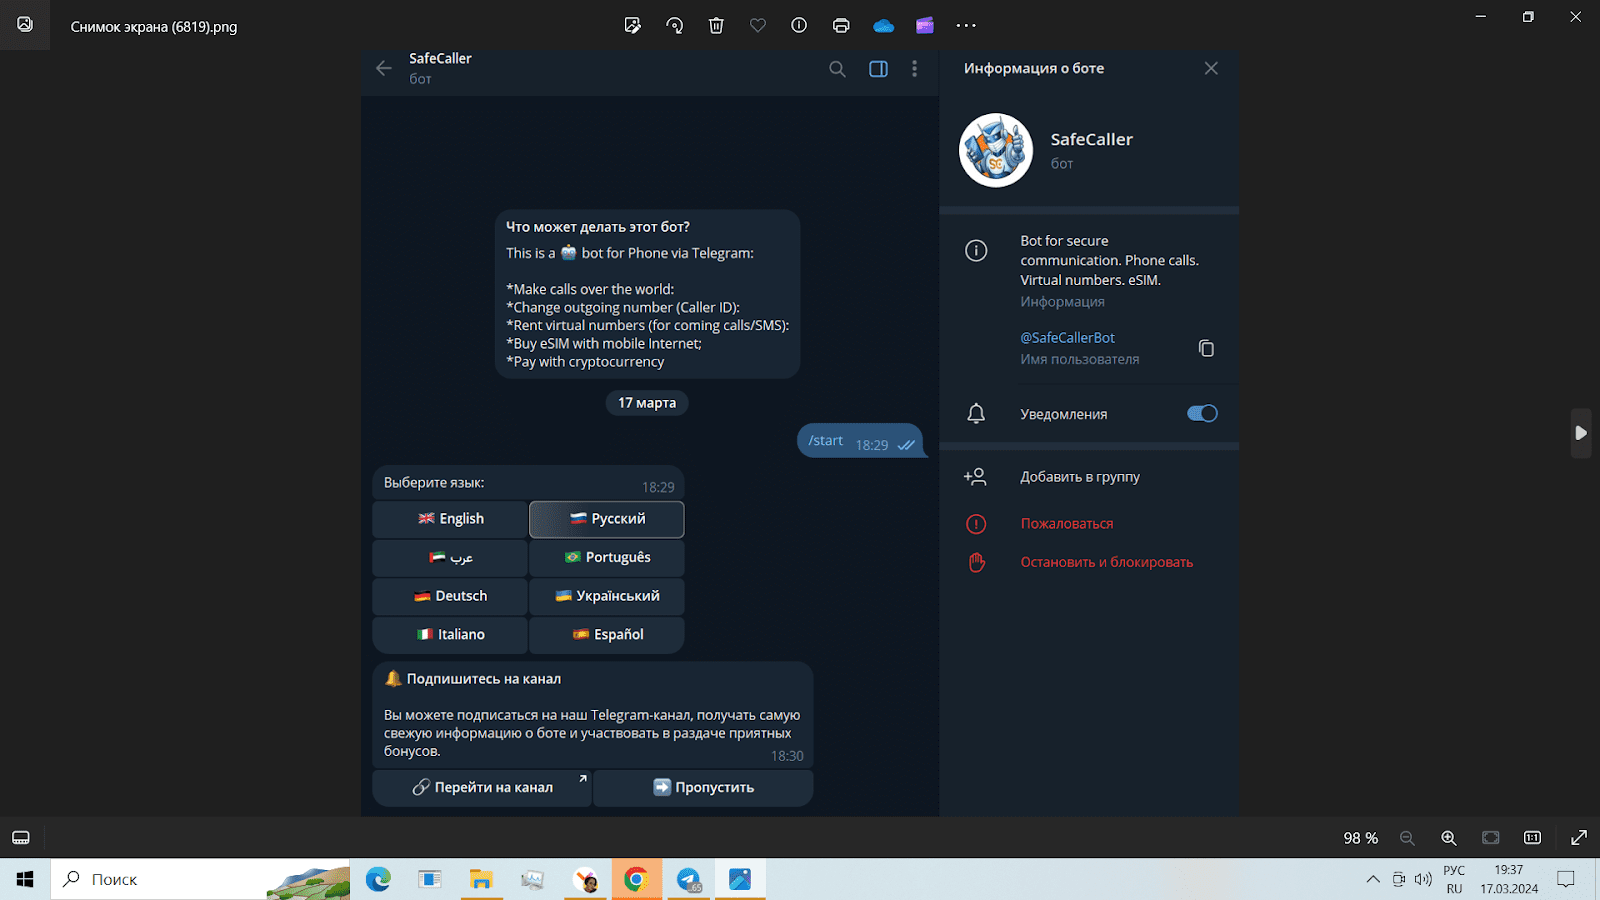The width and height of the screenshot is (1600, 900).
Task: Click the fit to window icon
Action: 1491,838
